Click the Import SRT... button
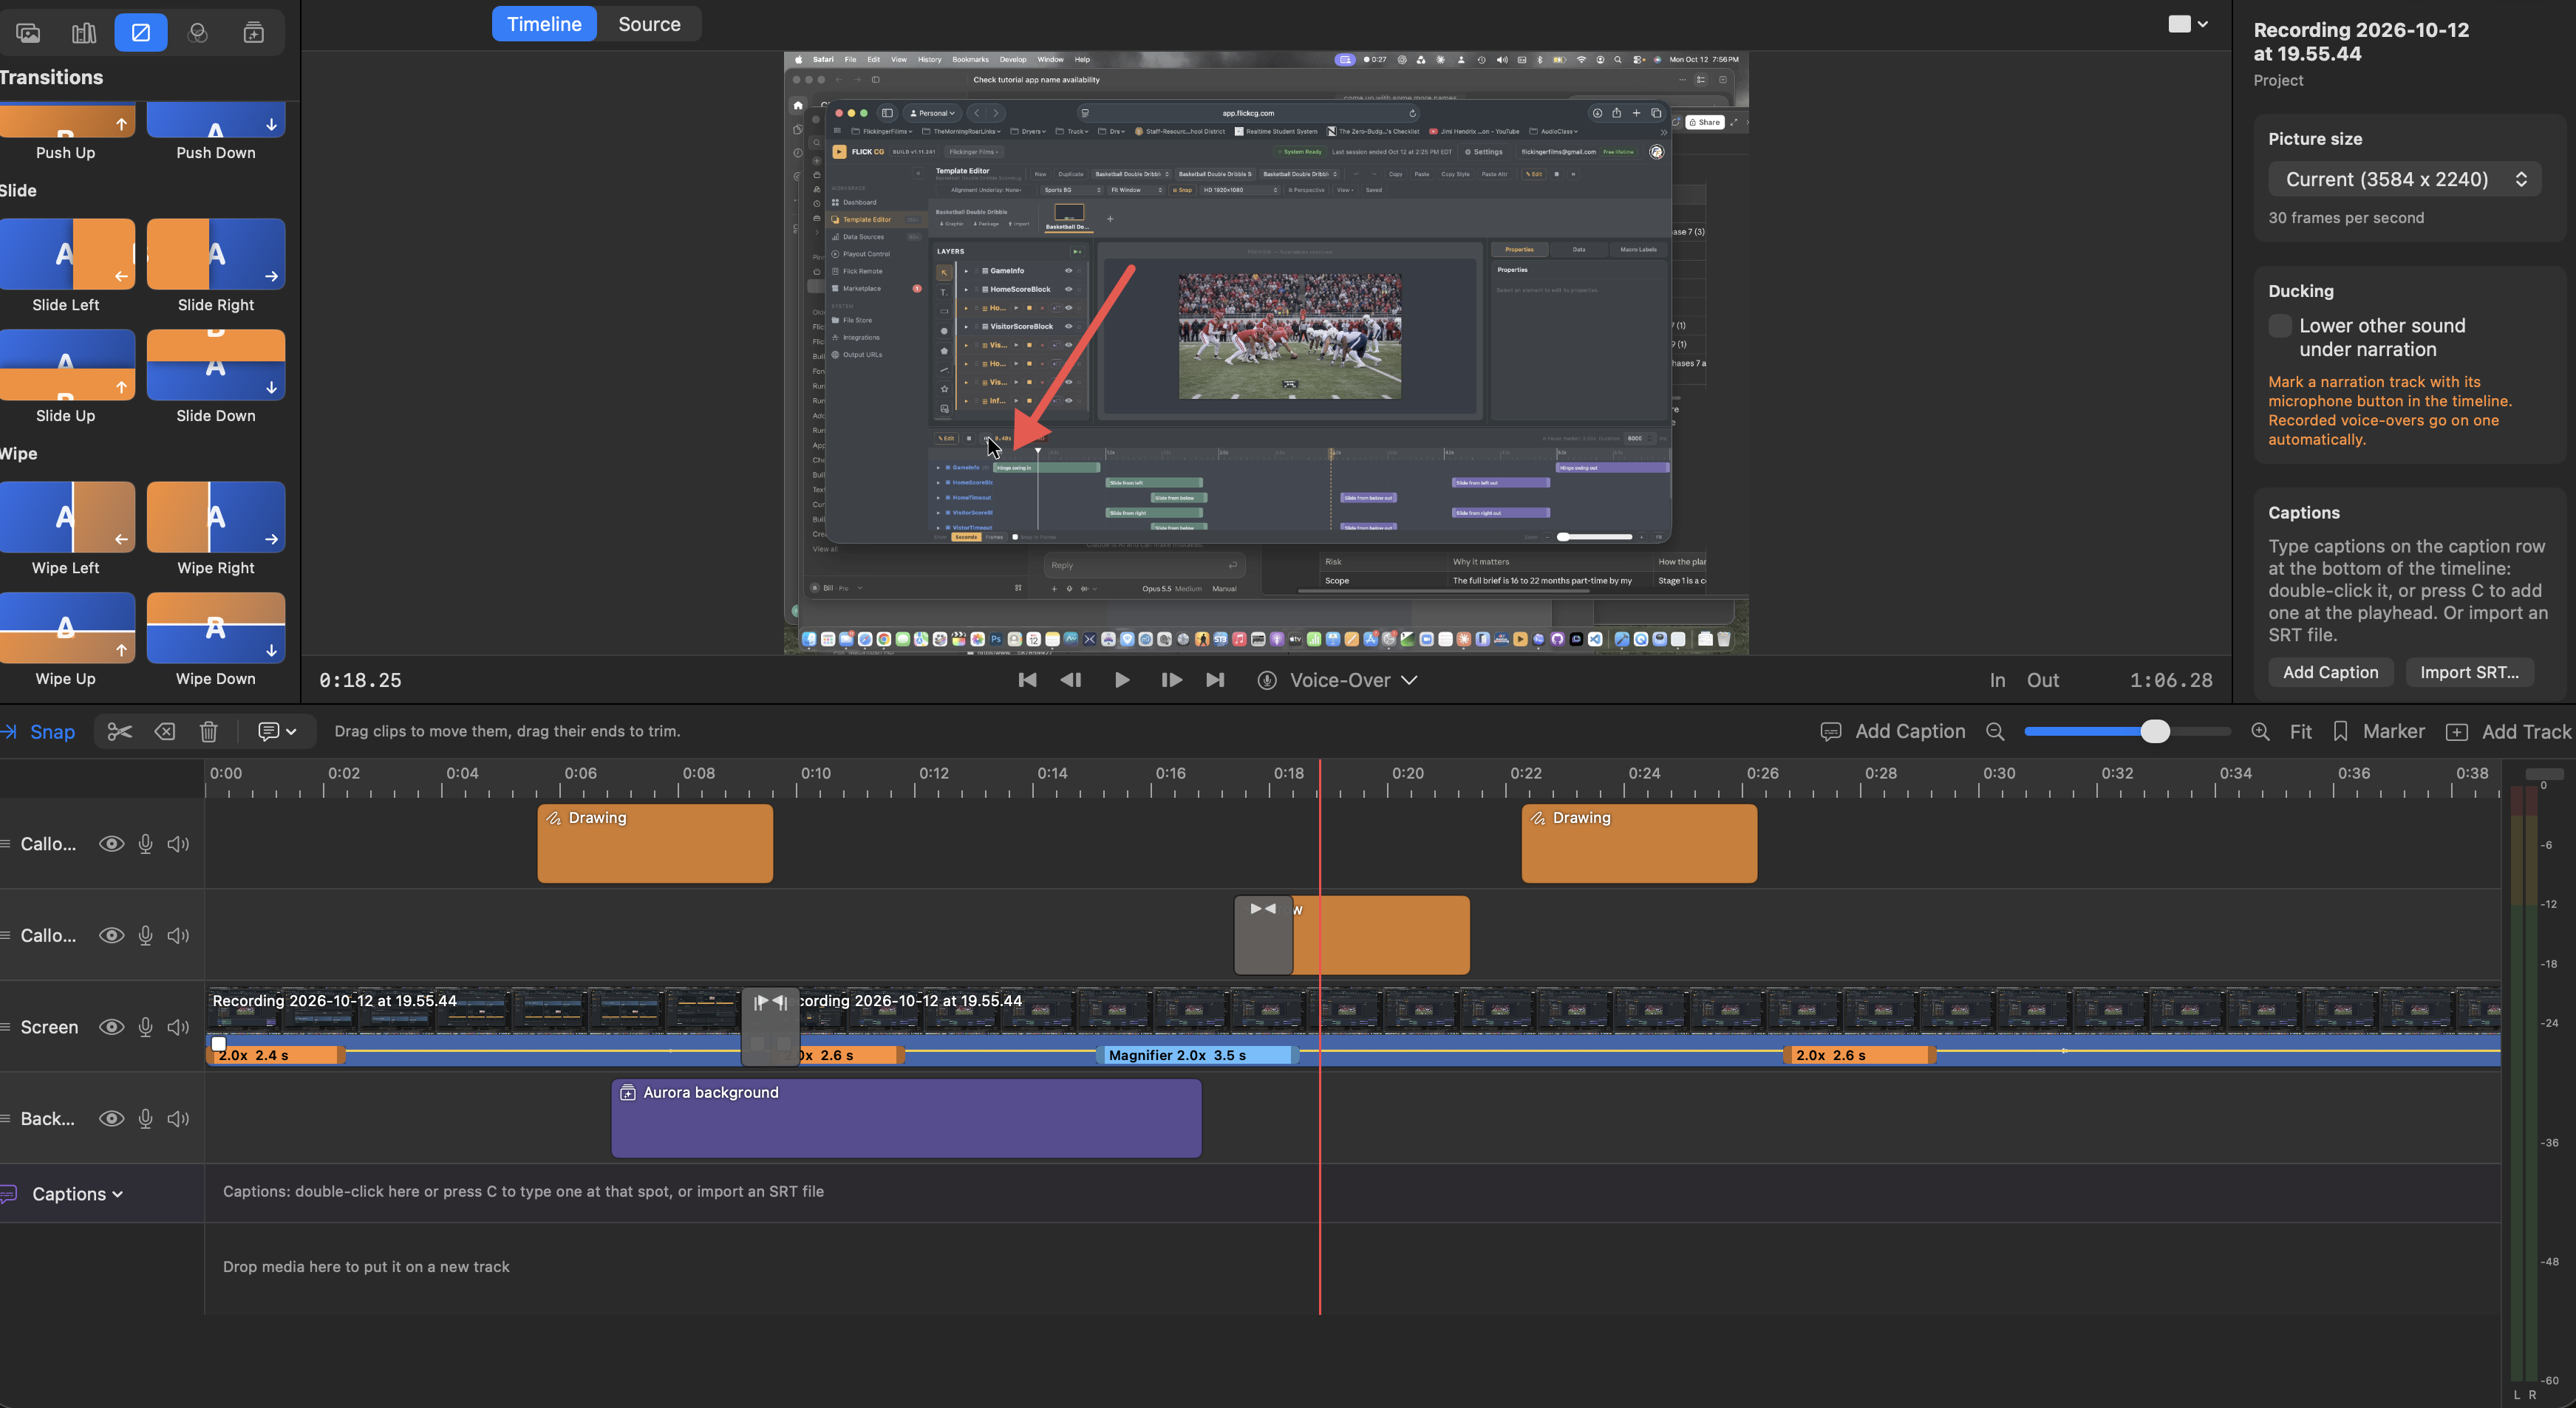Screen dimensions: 2576x1408 click(2469, 672)
